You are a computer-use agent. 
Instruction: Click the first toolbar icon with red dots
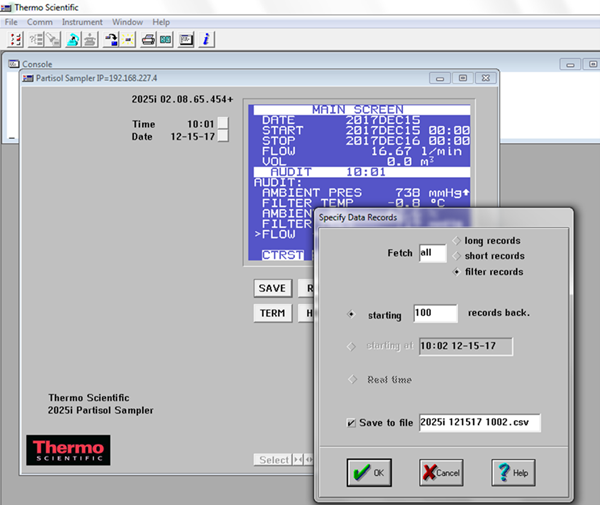tap(15, 40)
